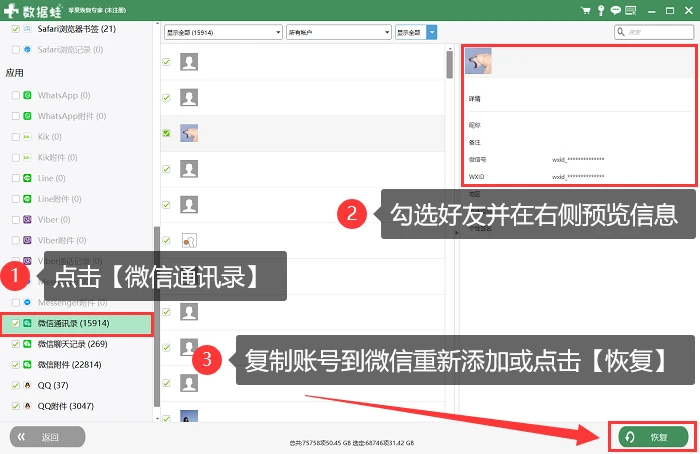
Task: Click the 微信附件 WeChat icon
Action: [x=27, y=365]
